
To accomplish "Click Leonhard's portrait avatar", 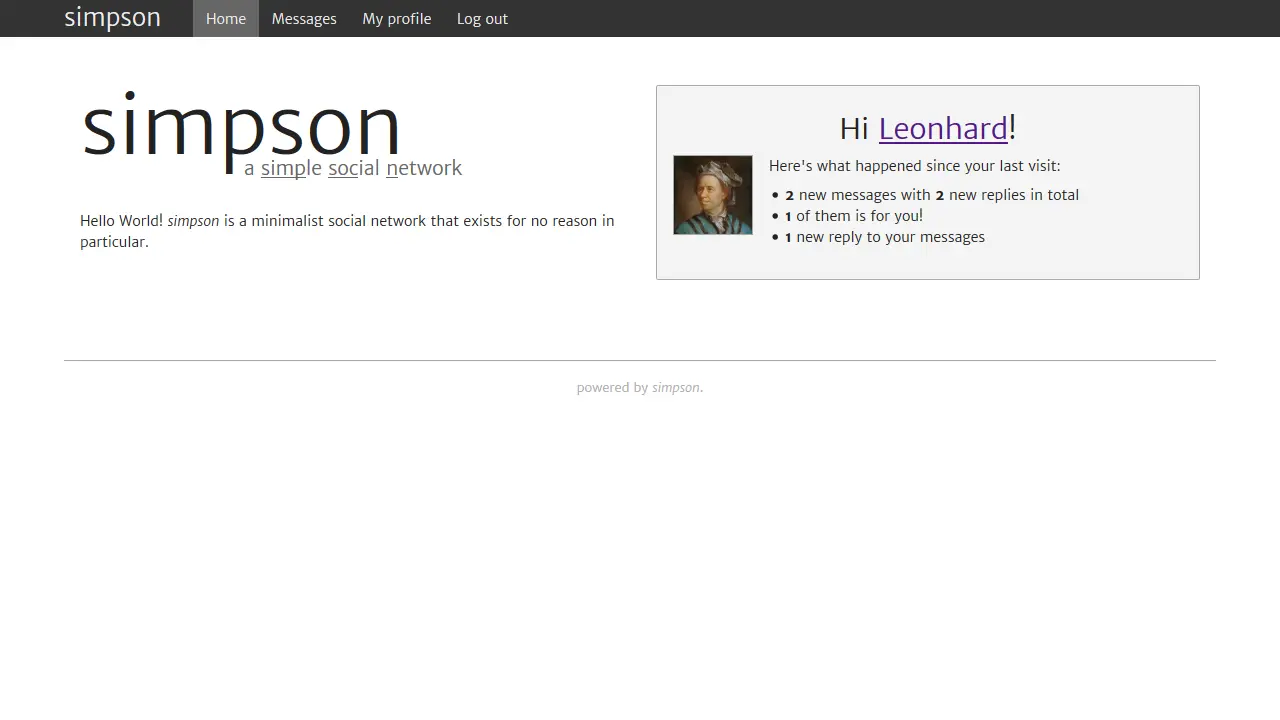I will point(713,195).
